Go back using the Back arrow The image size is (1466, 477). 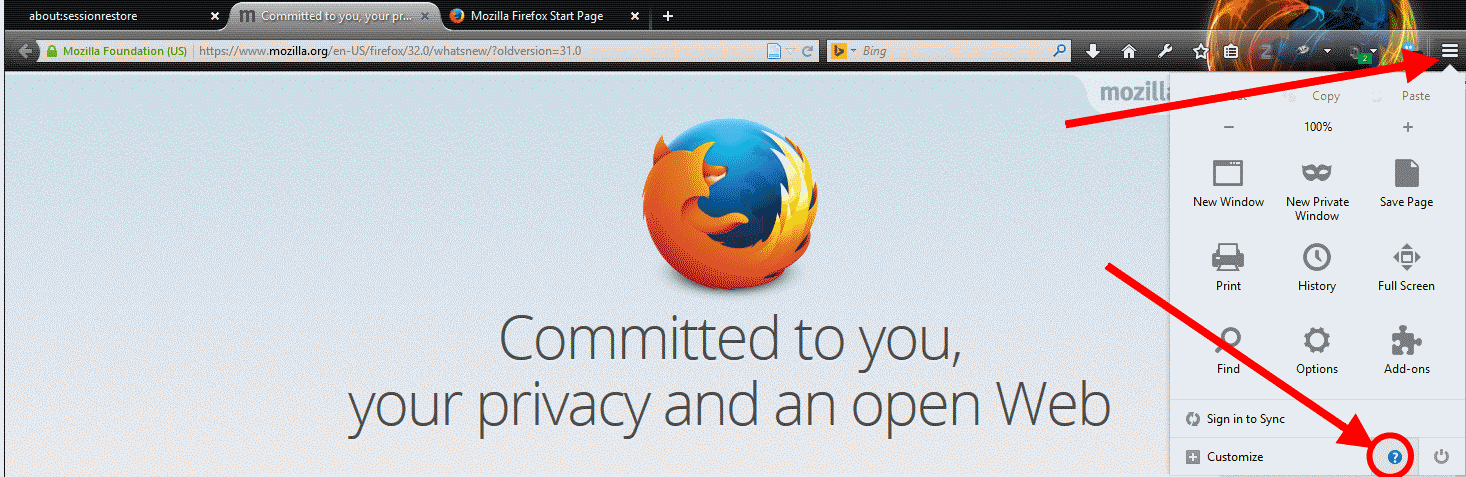(x=26, y=51)
